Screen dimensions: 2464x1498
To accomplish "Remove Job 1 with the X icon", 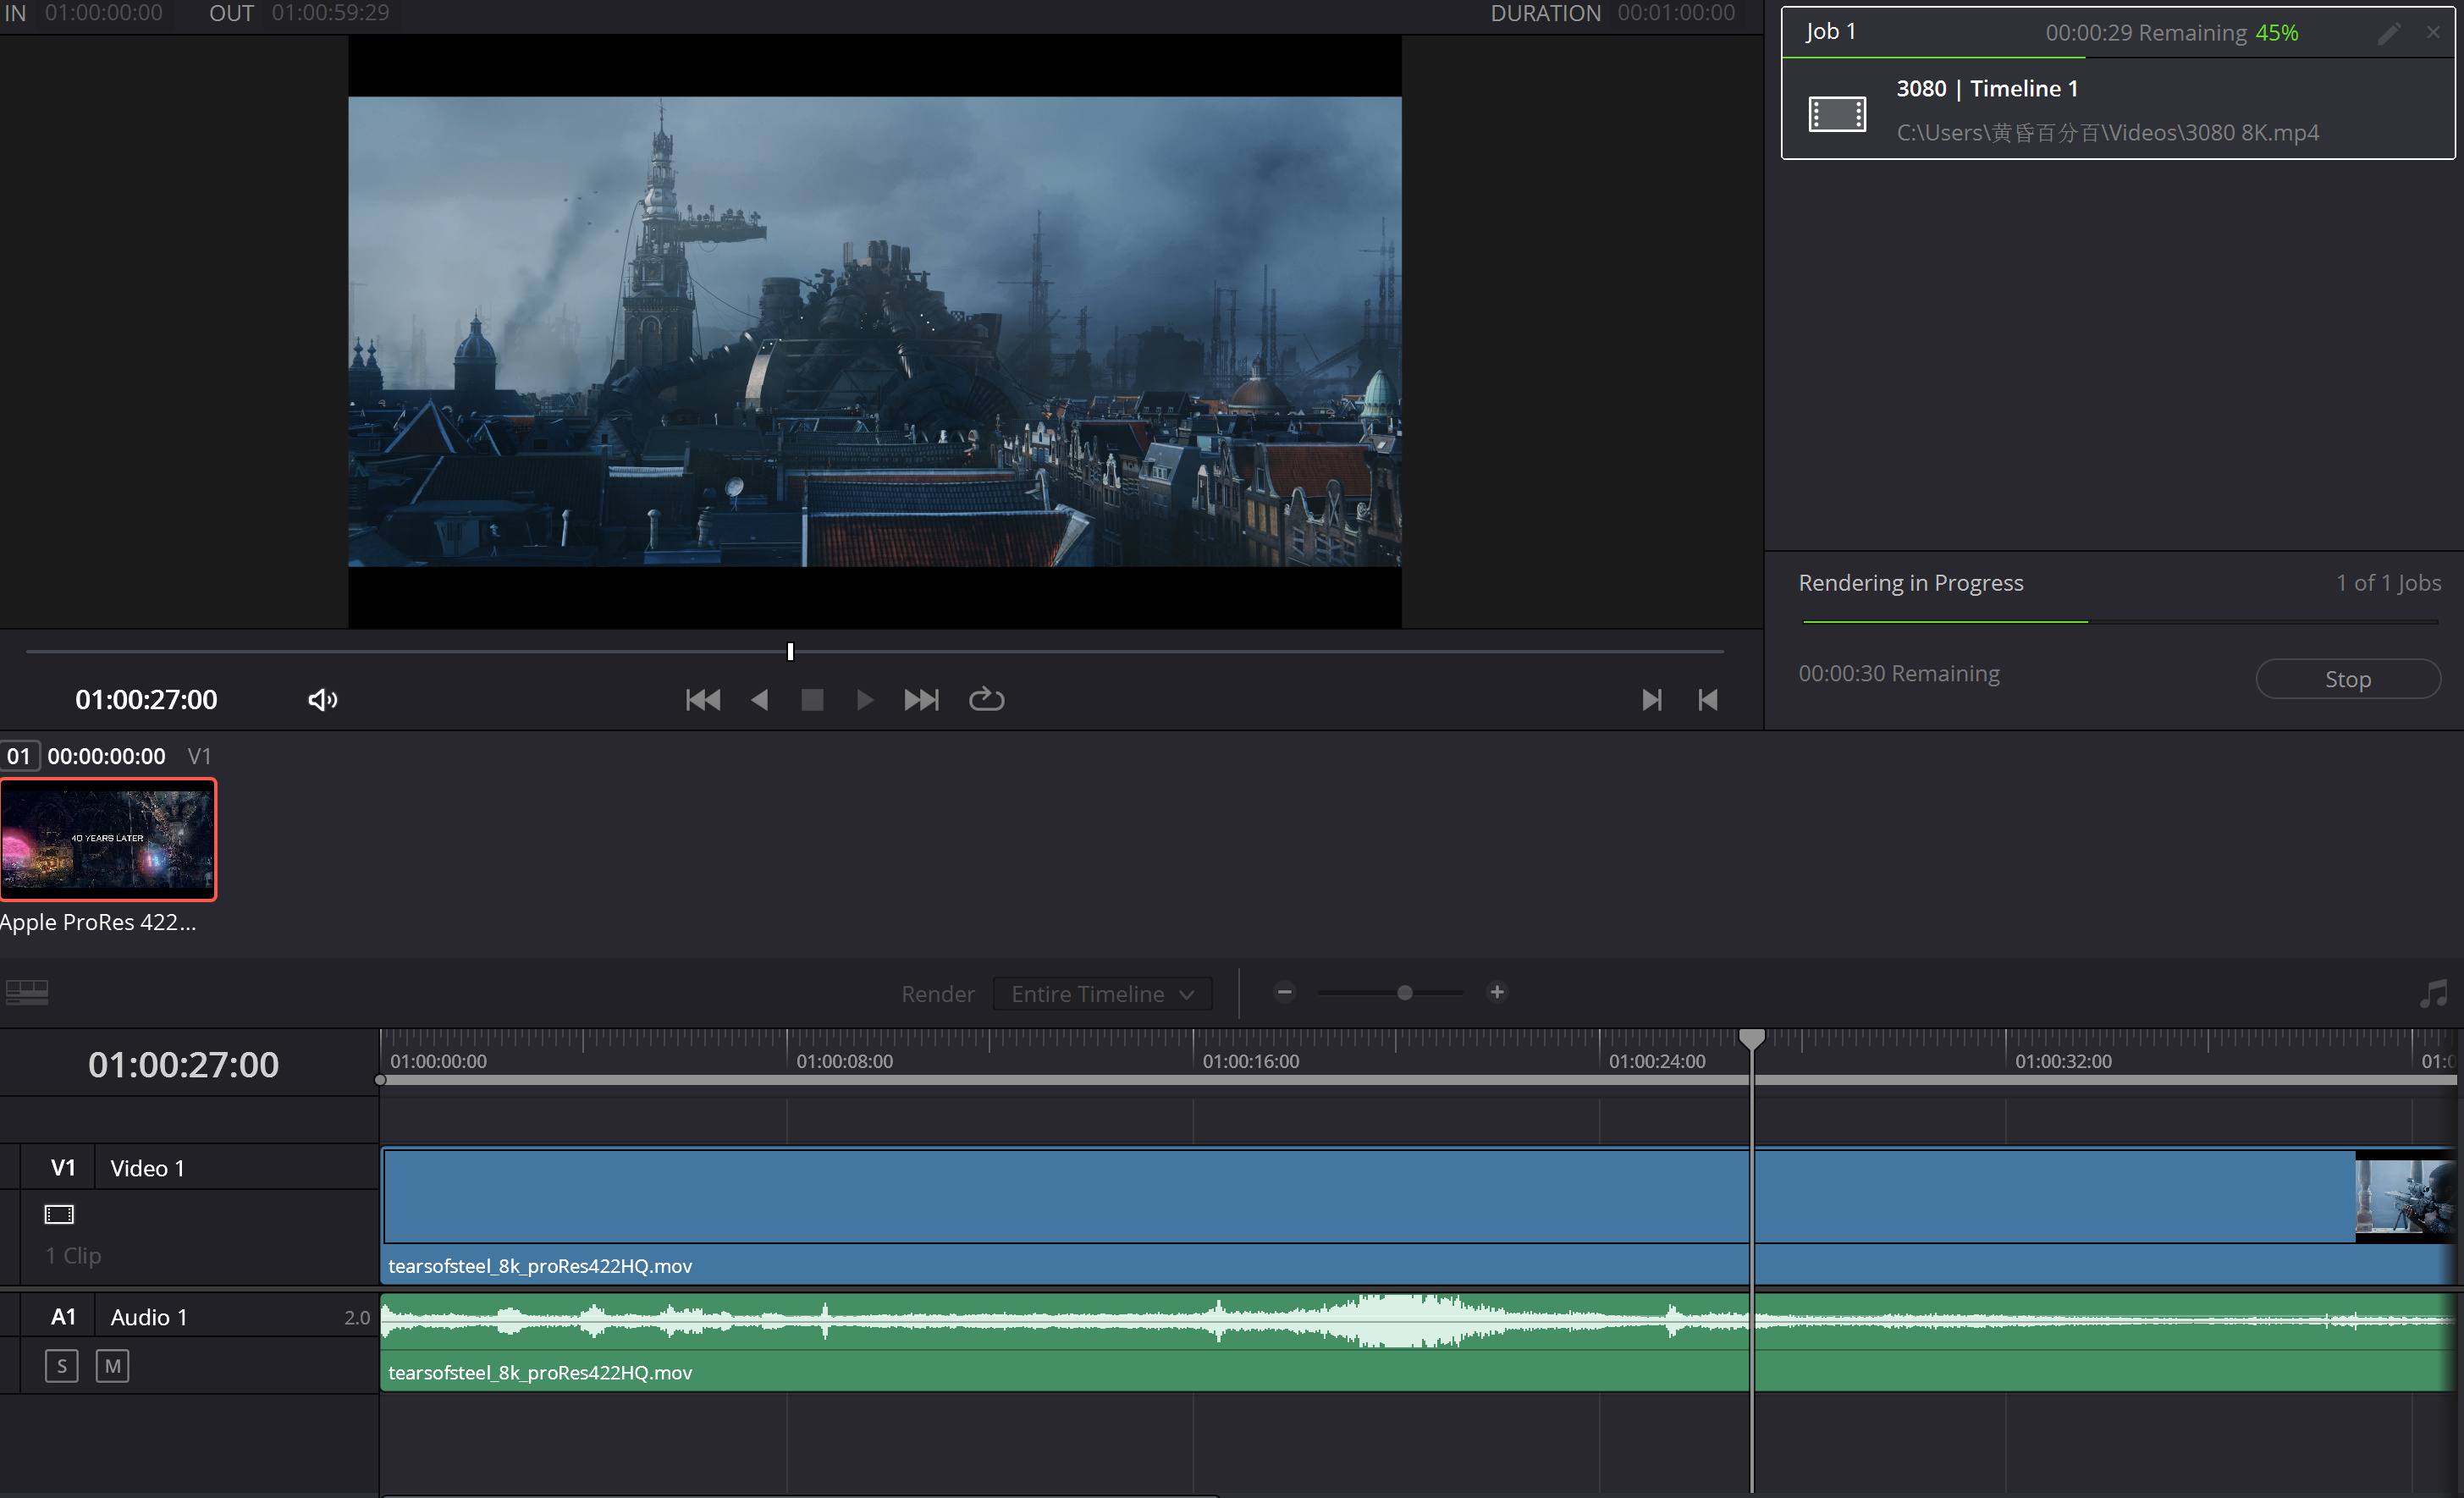I will 2433,33.
